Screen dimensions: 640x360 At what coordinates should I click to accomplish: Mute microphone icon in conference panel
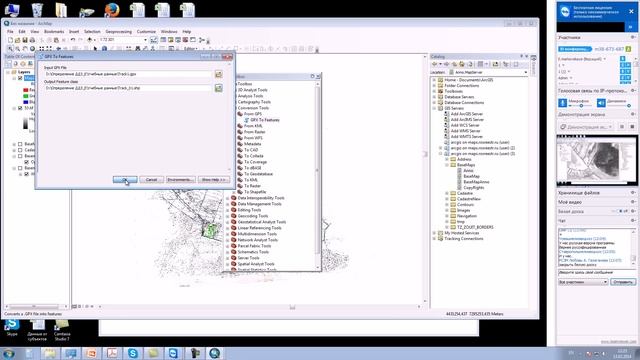click(562, 103)
